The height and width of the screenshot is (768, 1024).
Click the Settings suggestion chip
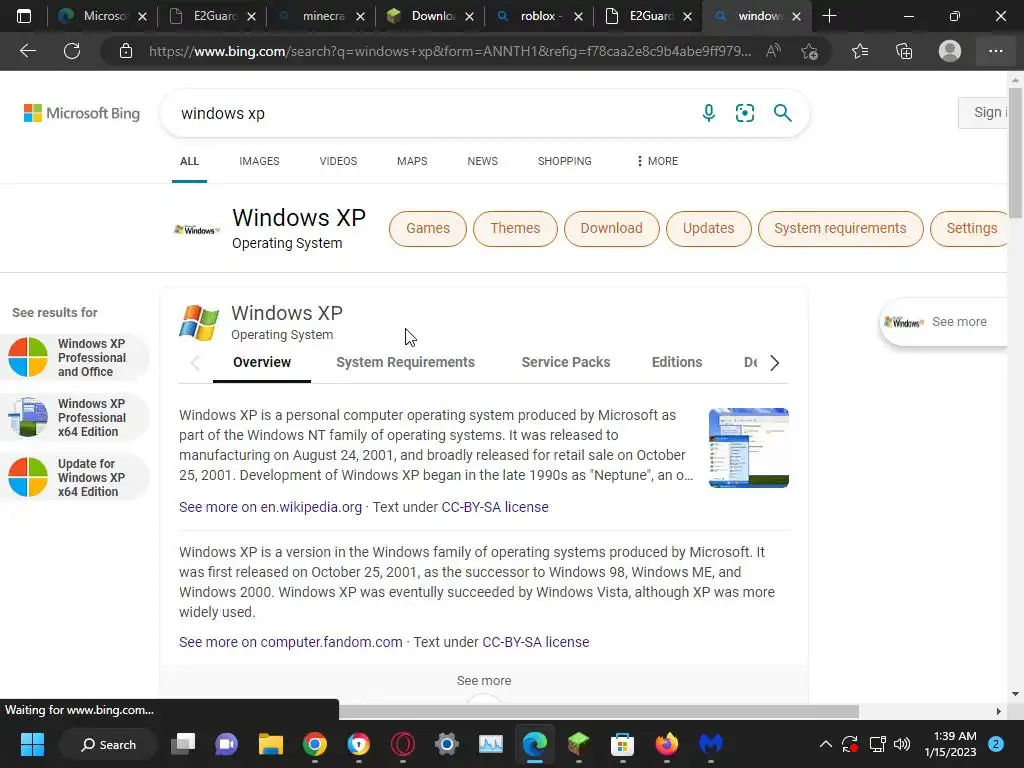tap(971, 229)
